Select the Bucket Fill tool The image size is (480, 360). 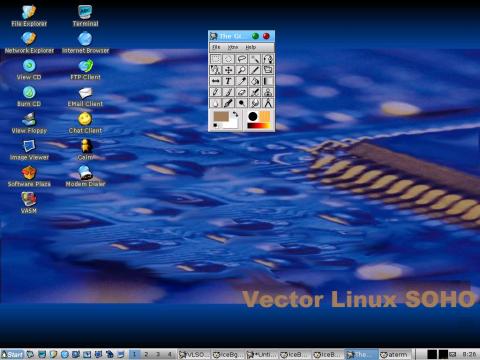click(255, 81)
